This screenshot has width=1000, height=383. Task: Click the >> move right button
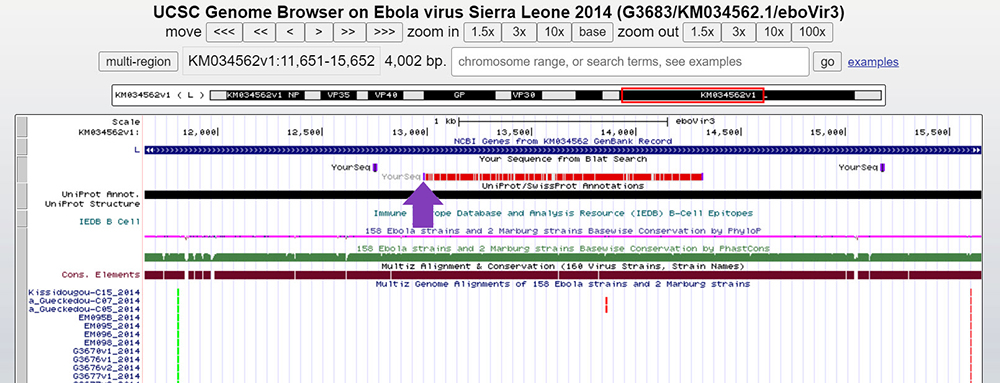coord(349,33)
